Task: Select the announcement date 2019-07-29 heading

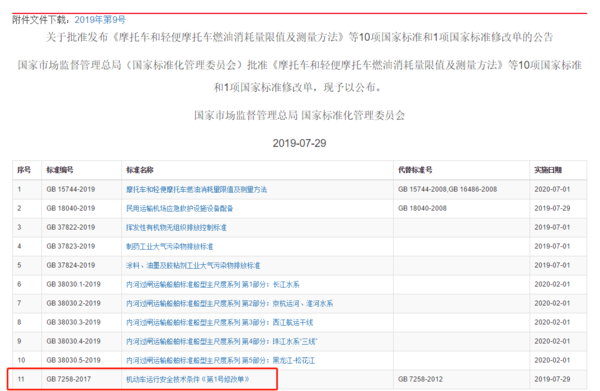Action: click(299, 143)
